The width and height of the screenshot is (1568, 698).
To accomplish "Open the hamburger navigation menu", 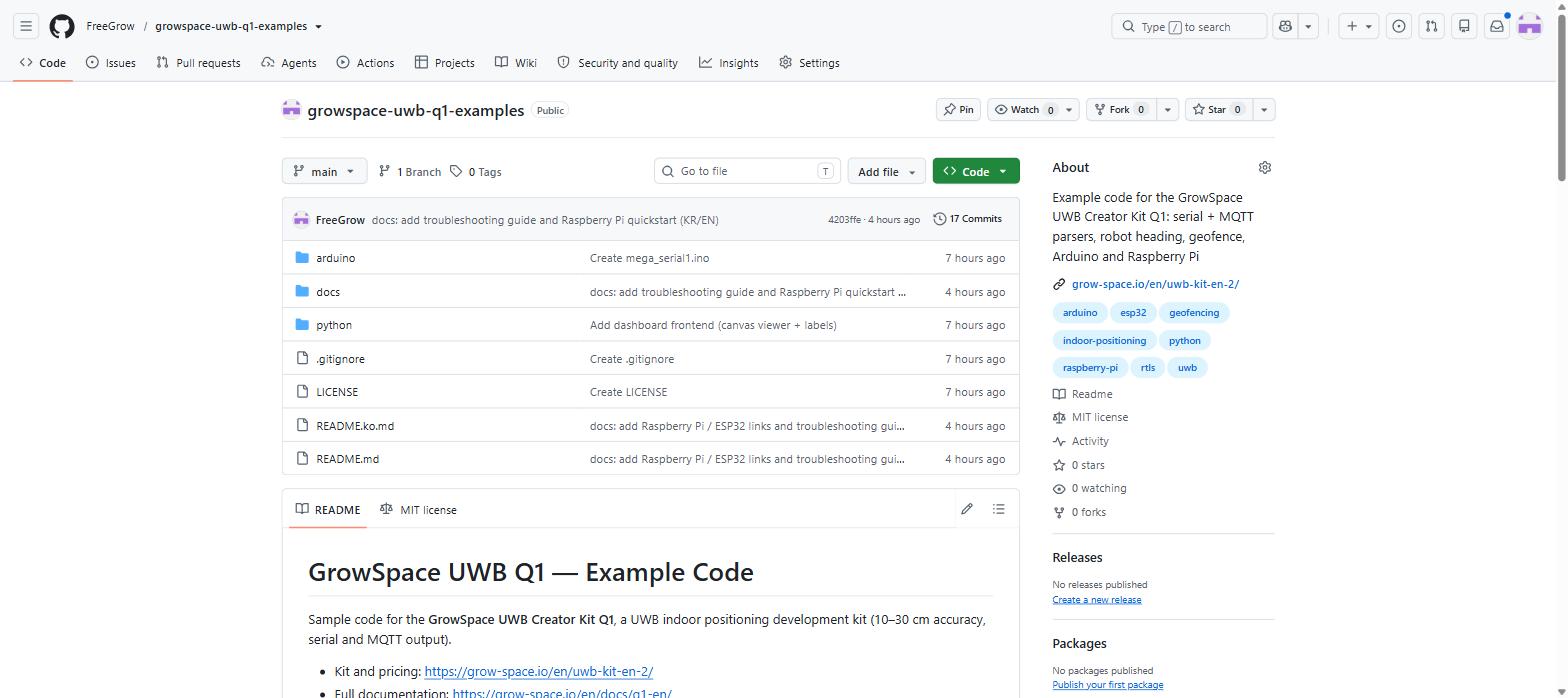I will (26, 26).
